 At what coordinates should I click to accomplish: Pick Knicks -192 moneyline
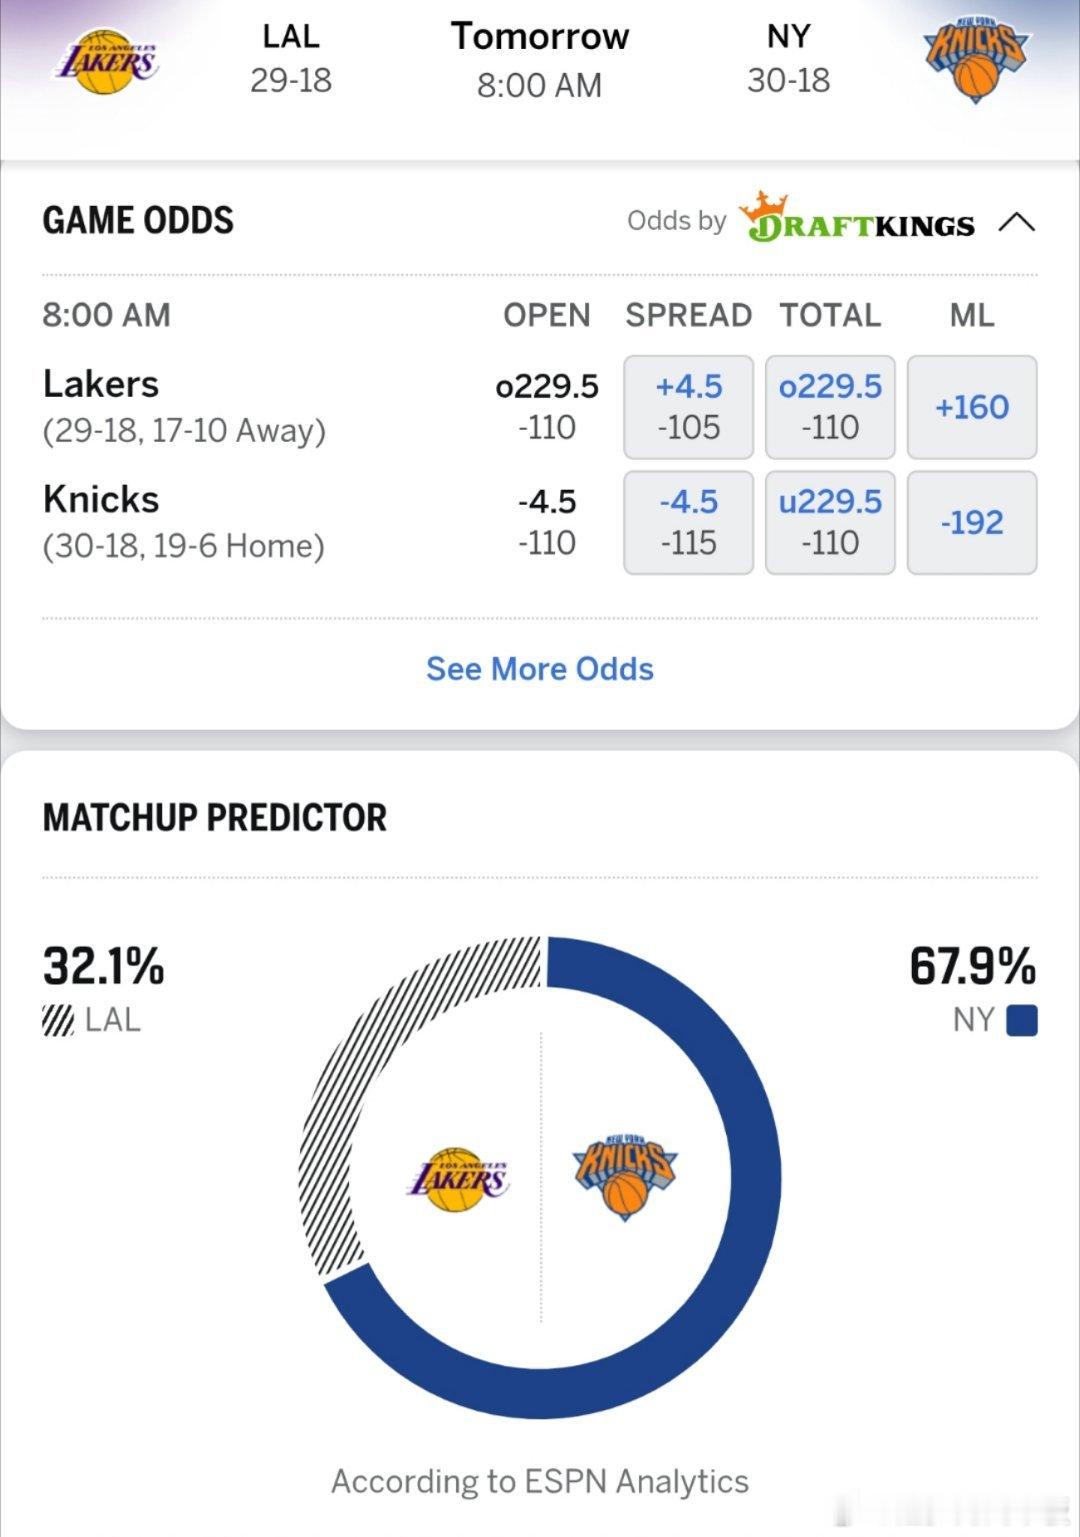click(971, 522)
